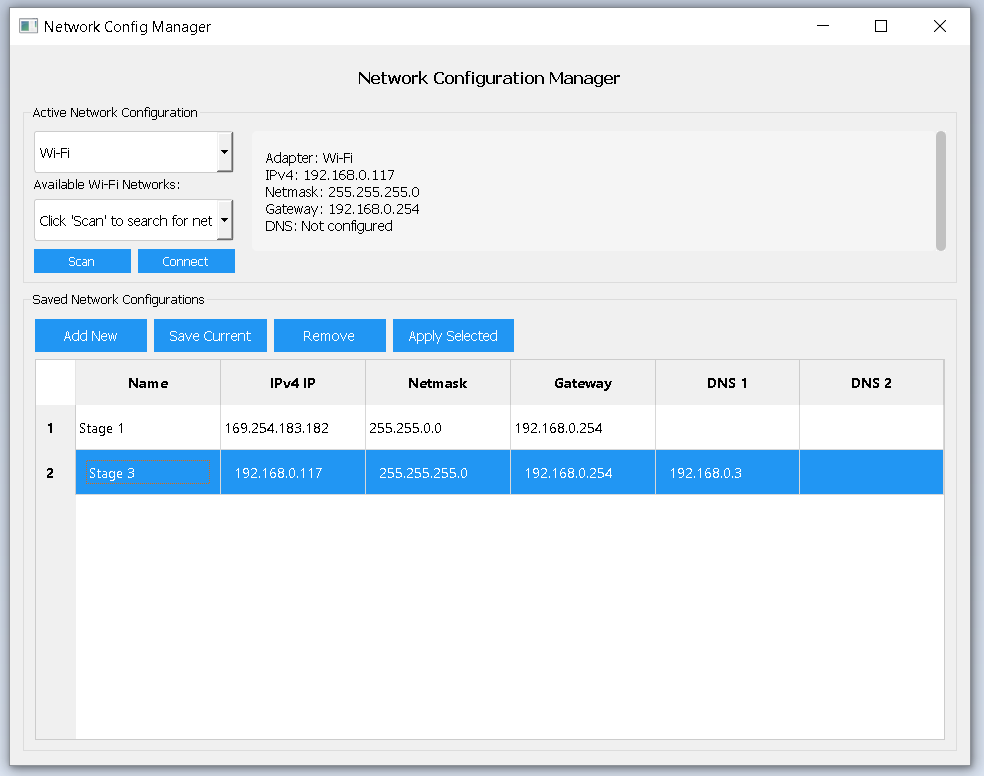984x776 pixels.
Task: Sort by the Name column header
Action: click(148, 383)
